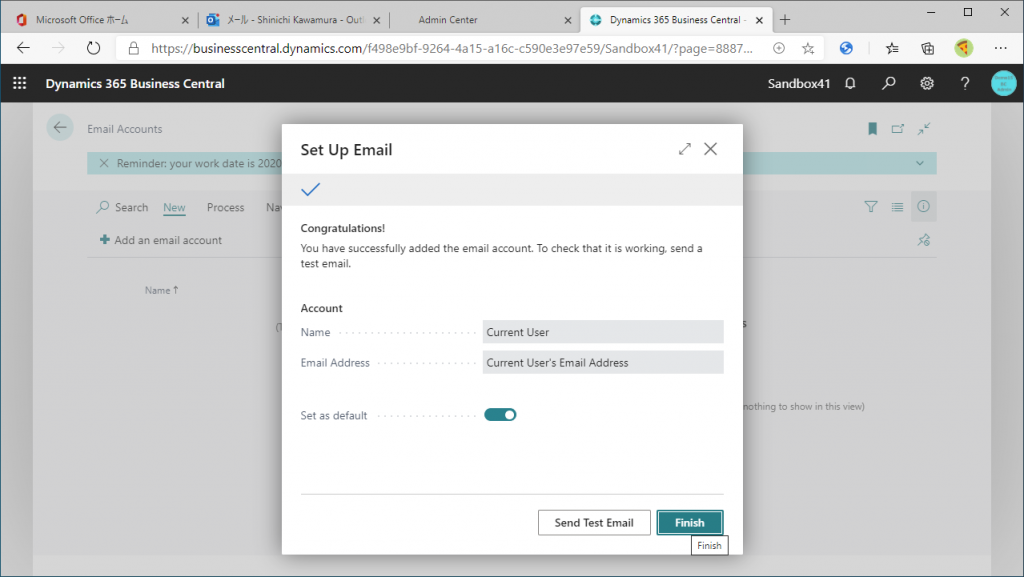1024x577 pixels.
Task: Add this page to favorites star
Action: tap(808, 48)
